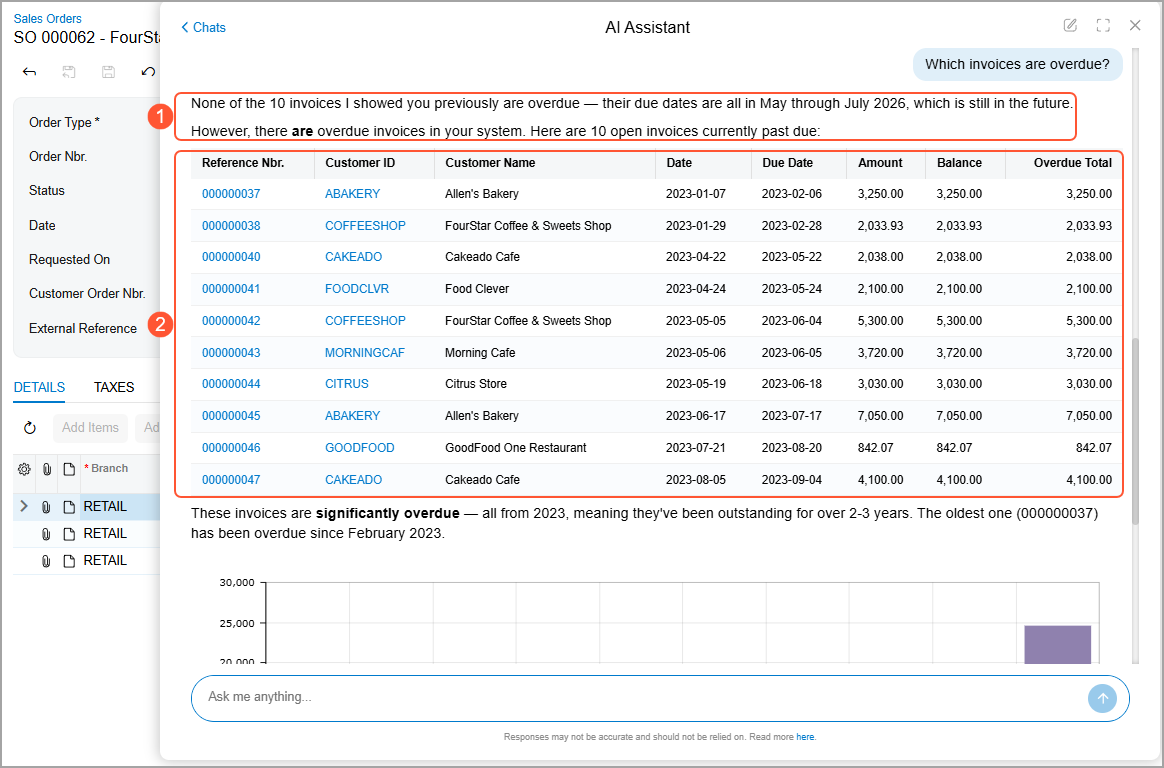The height and width of the screenshot is (768, 1164).
Task: Click the back arrow on Sales Orders toolbar
Action: tap(30, 72)
